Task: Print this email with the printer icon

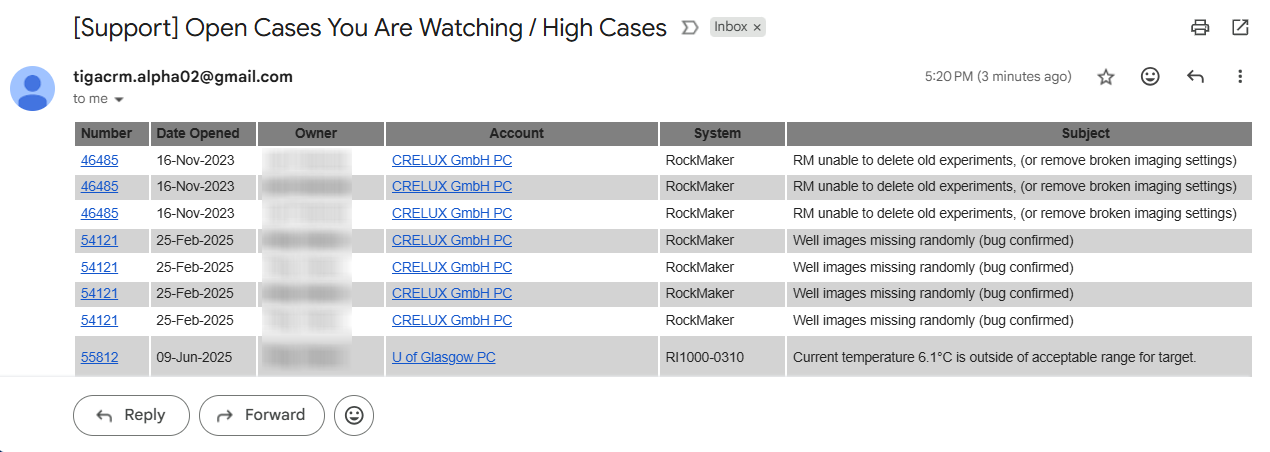Action: [1200, 28]
